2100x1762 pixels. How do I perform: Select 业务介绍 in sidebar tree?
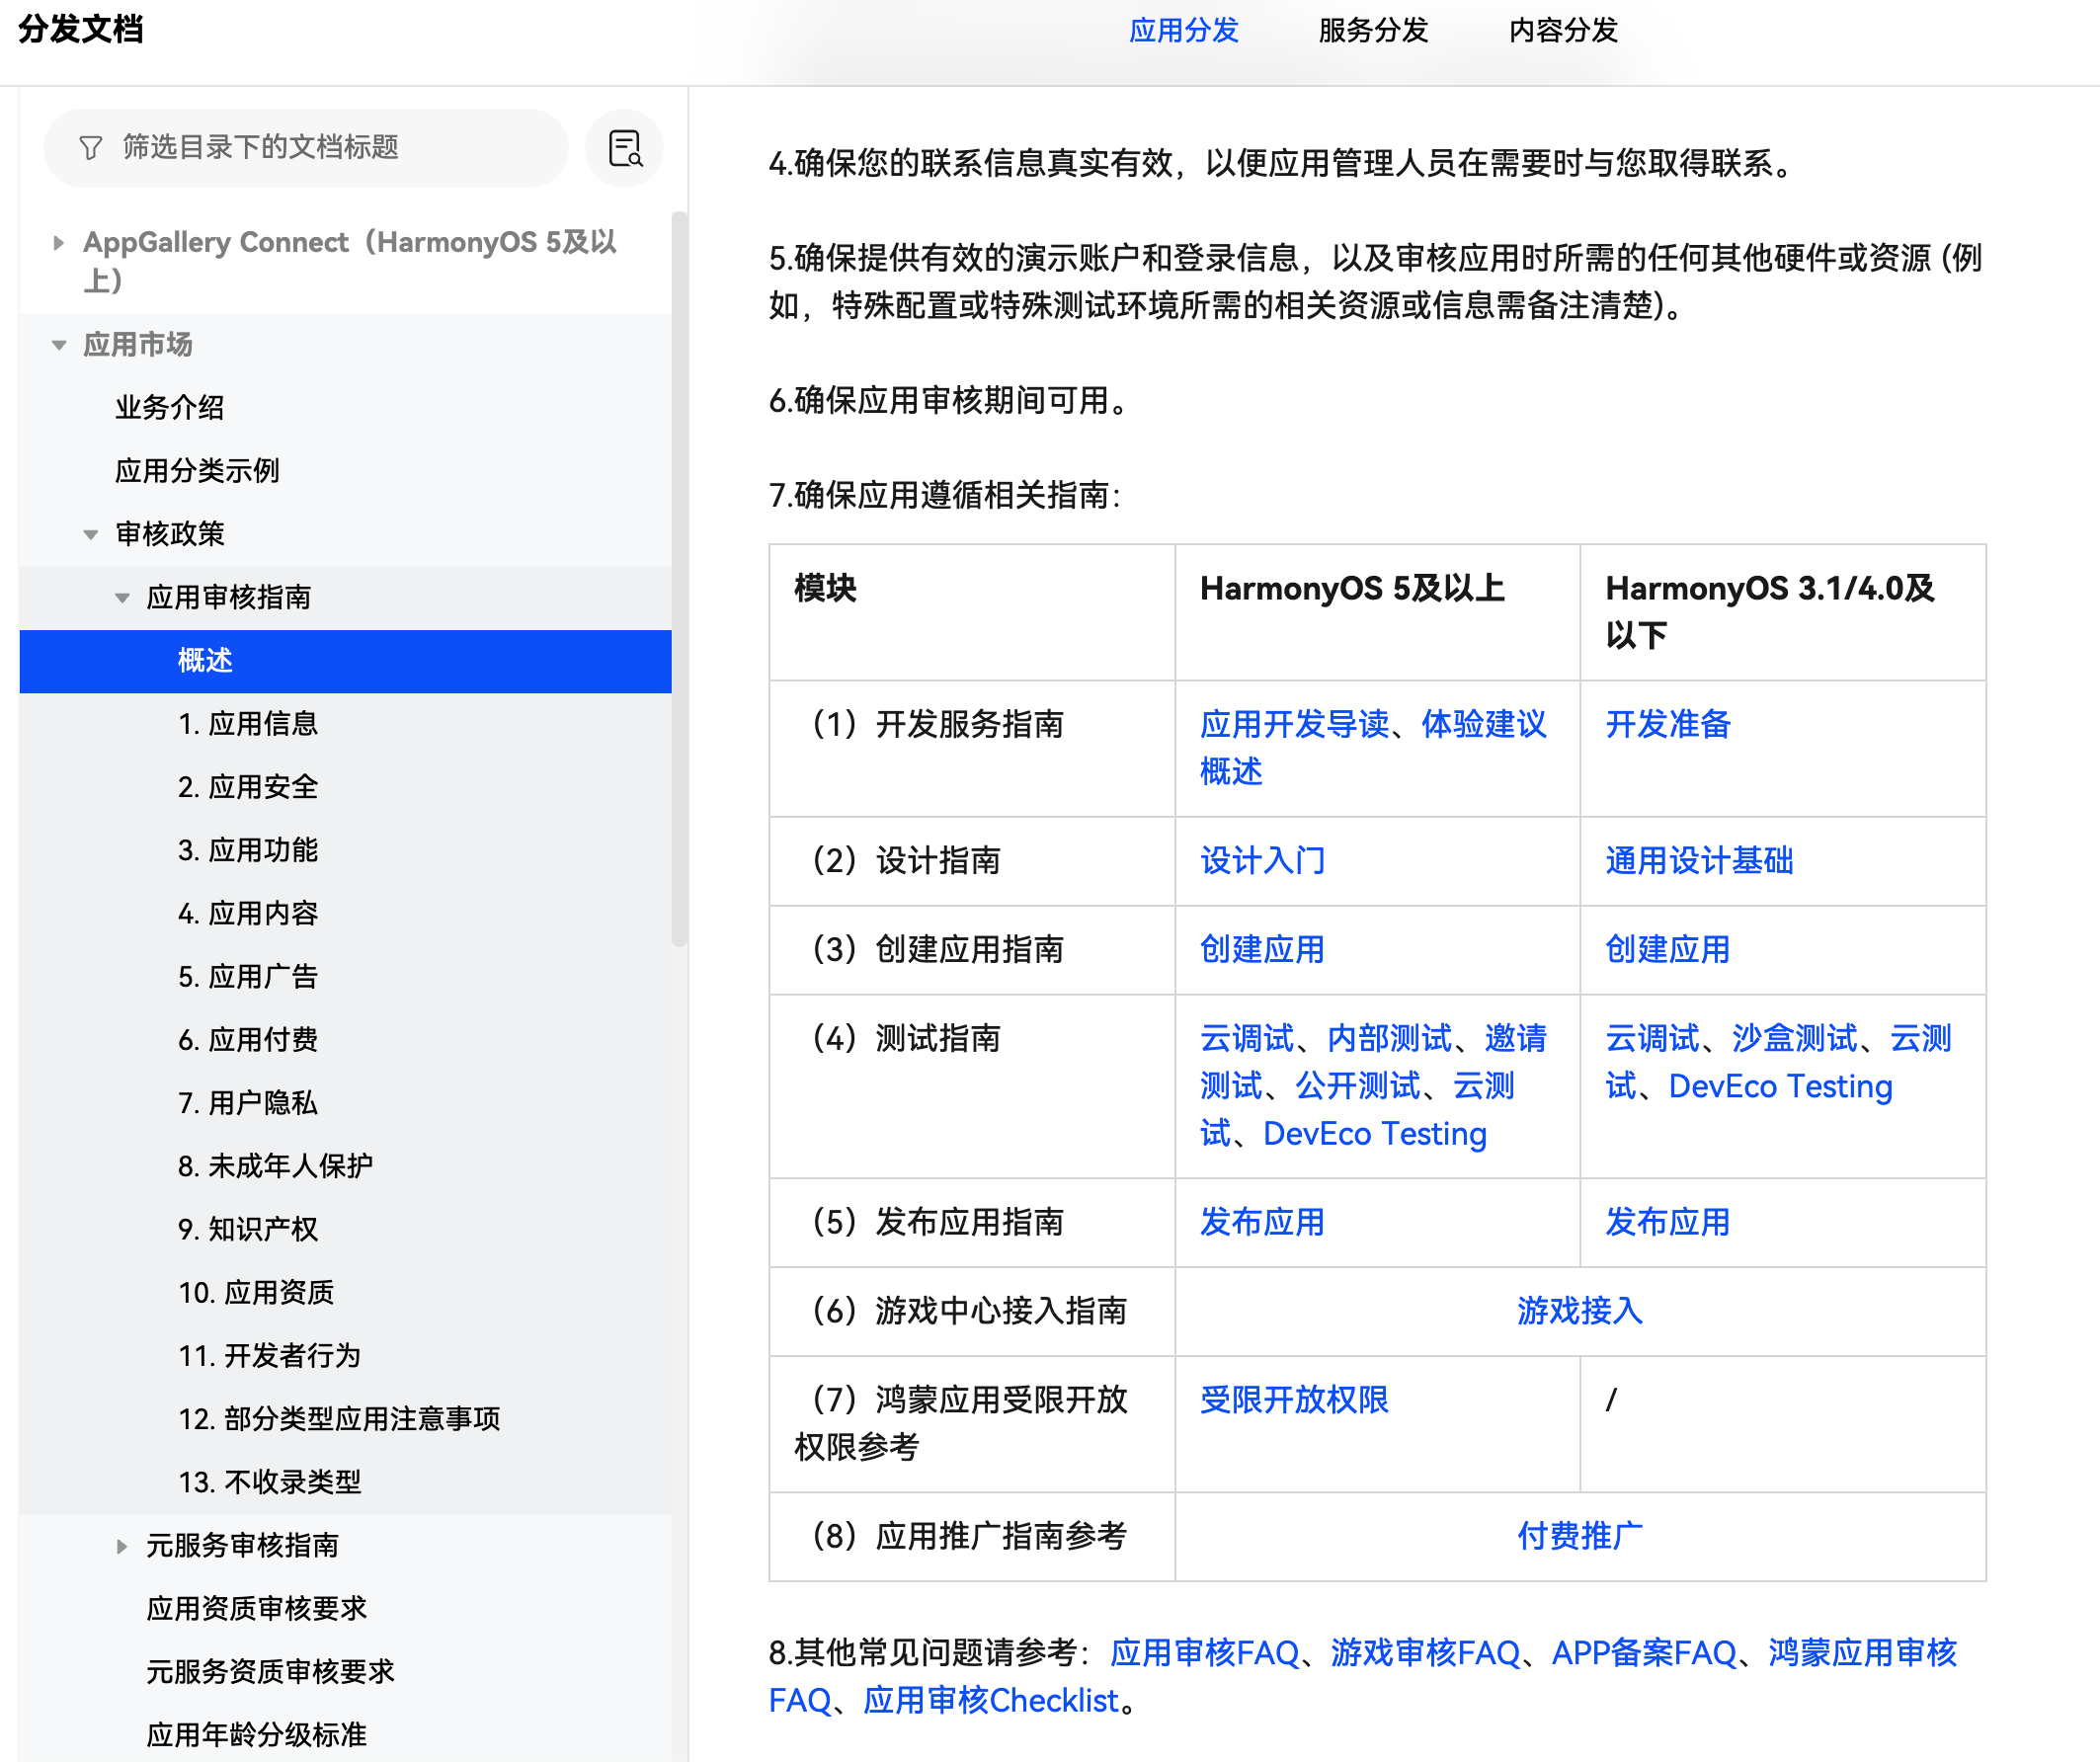click(169, 408)
